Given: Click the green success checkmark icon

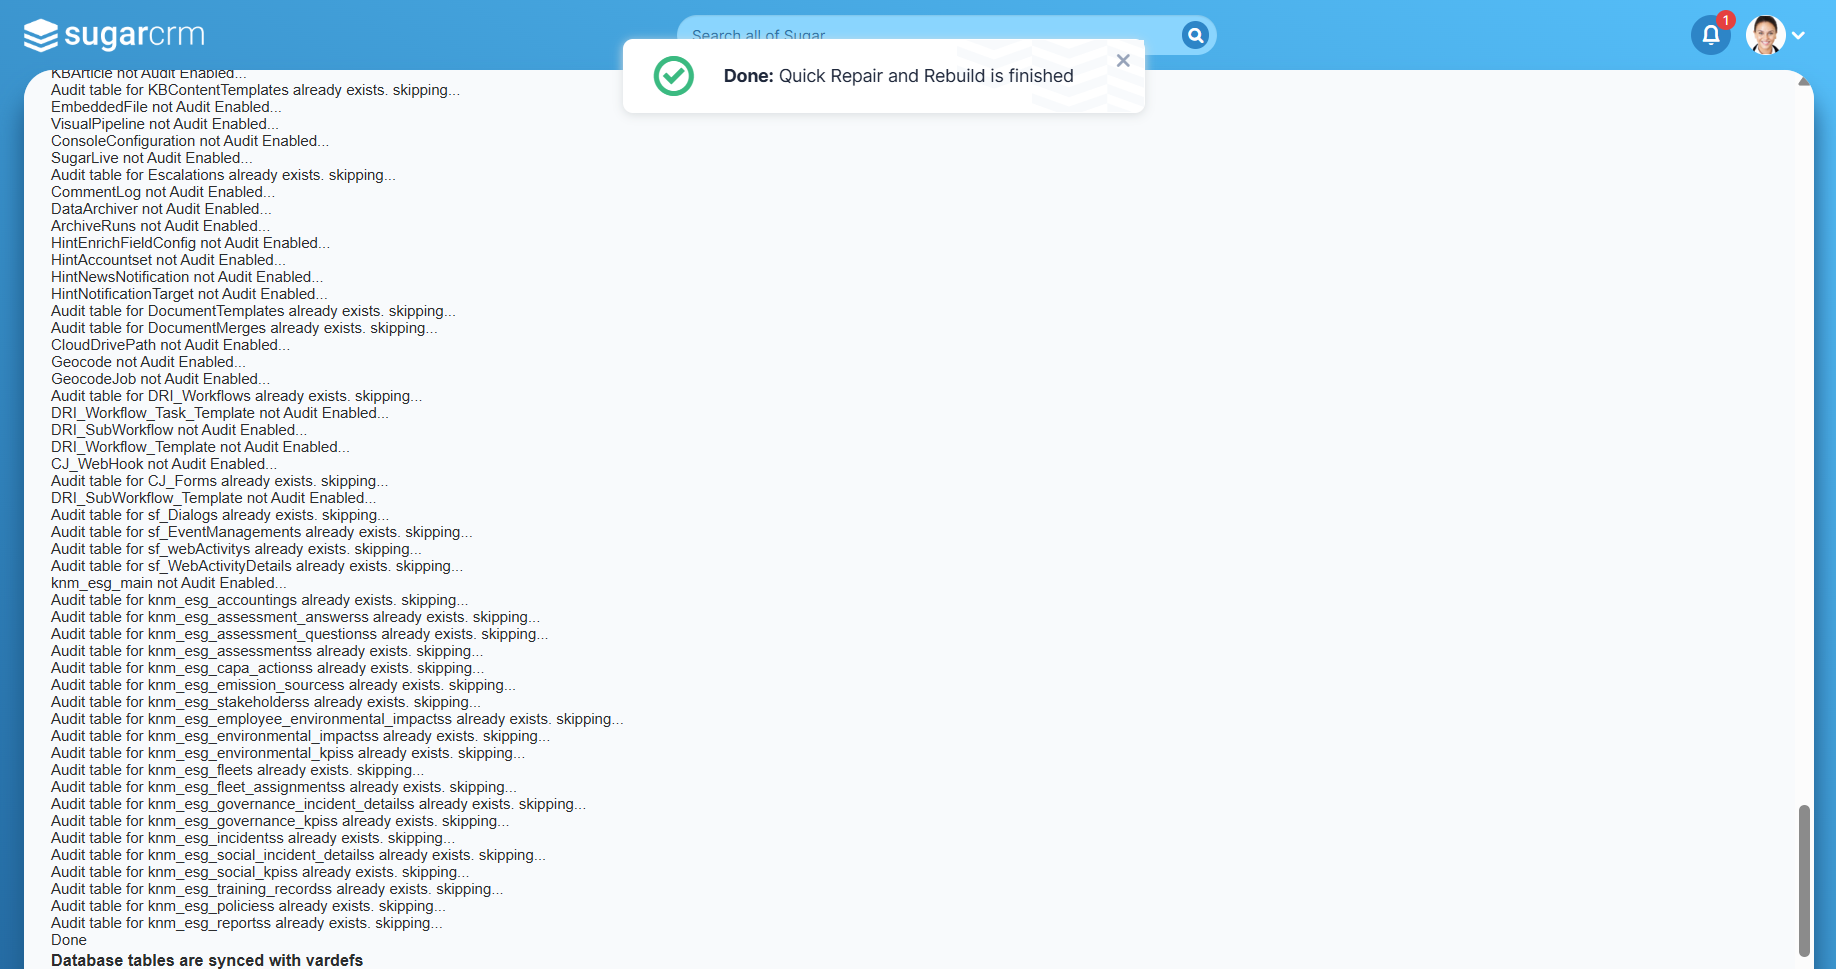Looking at the screenshot, I should click(674, 76).
